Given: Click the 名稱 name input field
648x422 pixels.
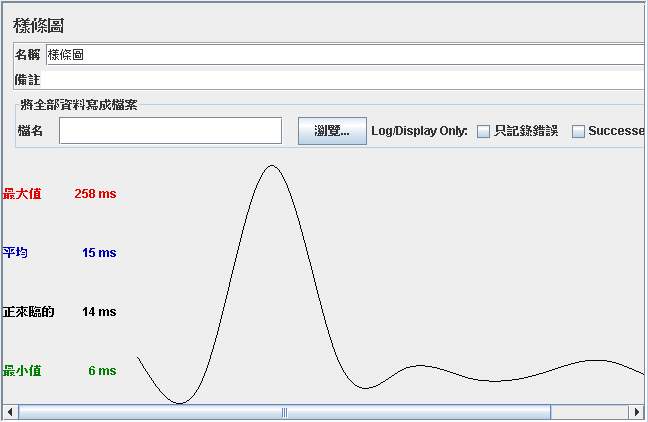Looking at the screenshot, I should point(346,55).
